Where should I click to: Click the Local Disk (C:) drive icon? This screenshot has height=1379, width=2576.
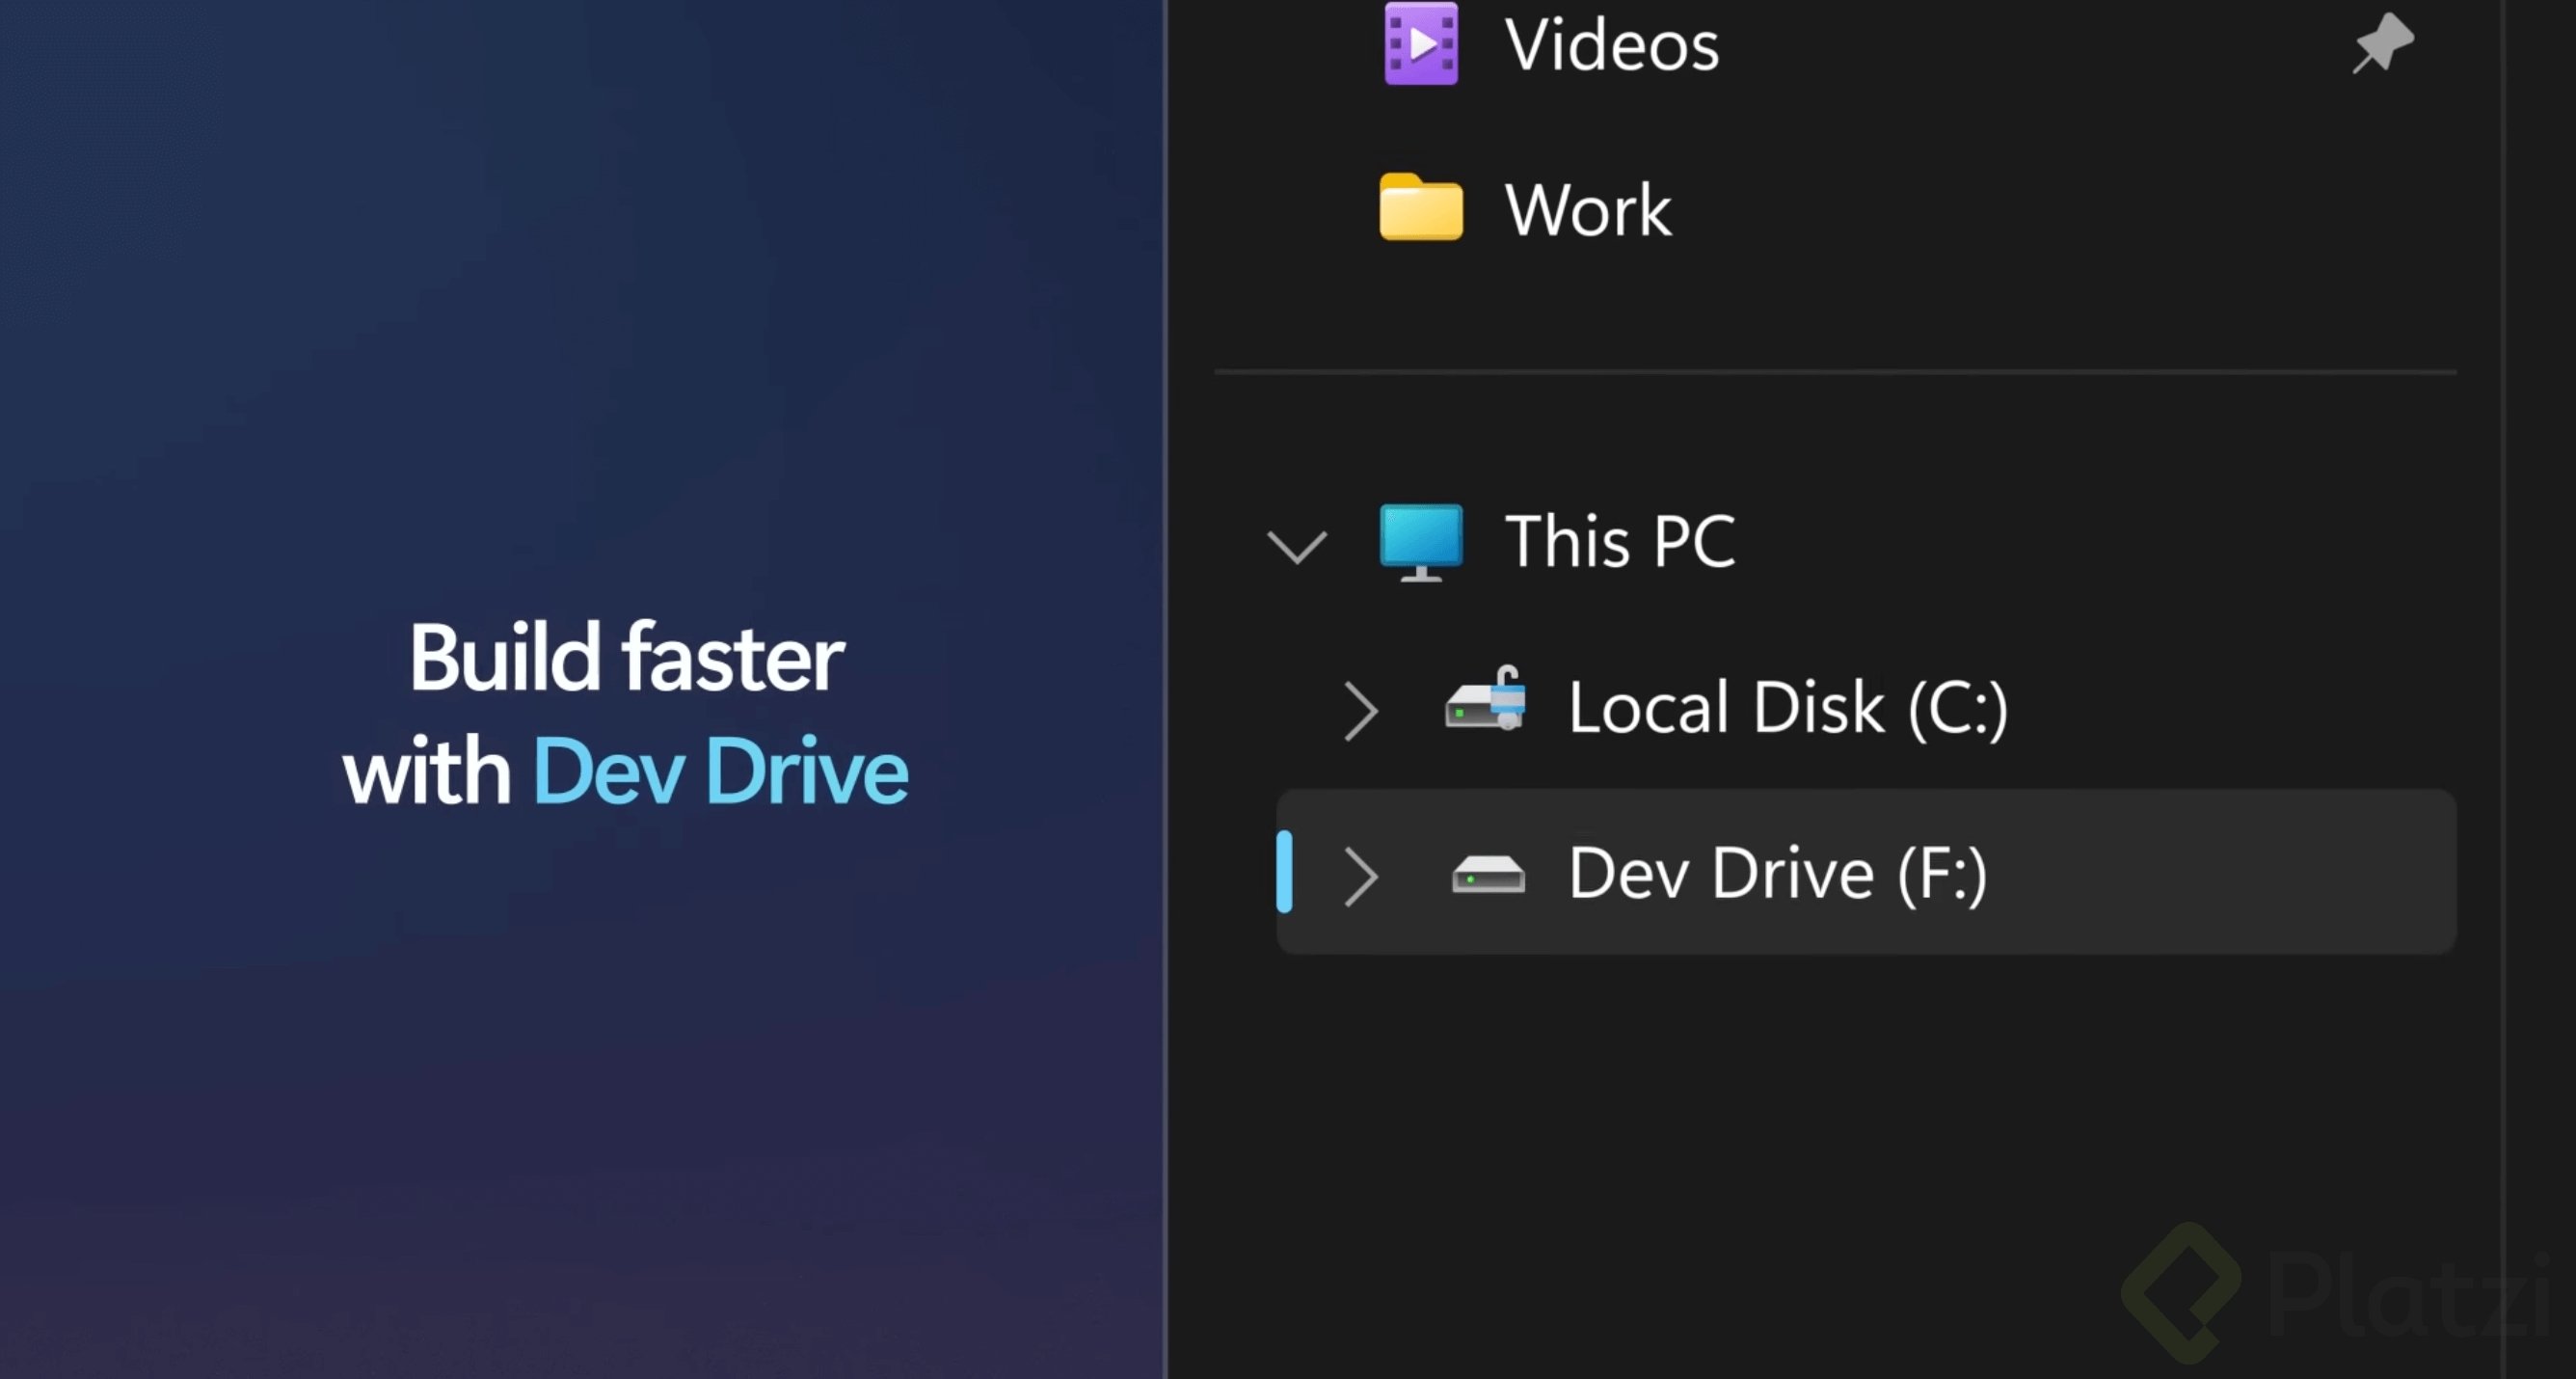(x=1484, y=706)
